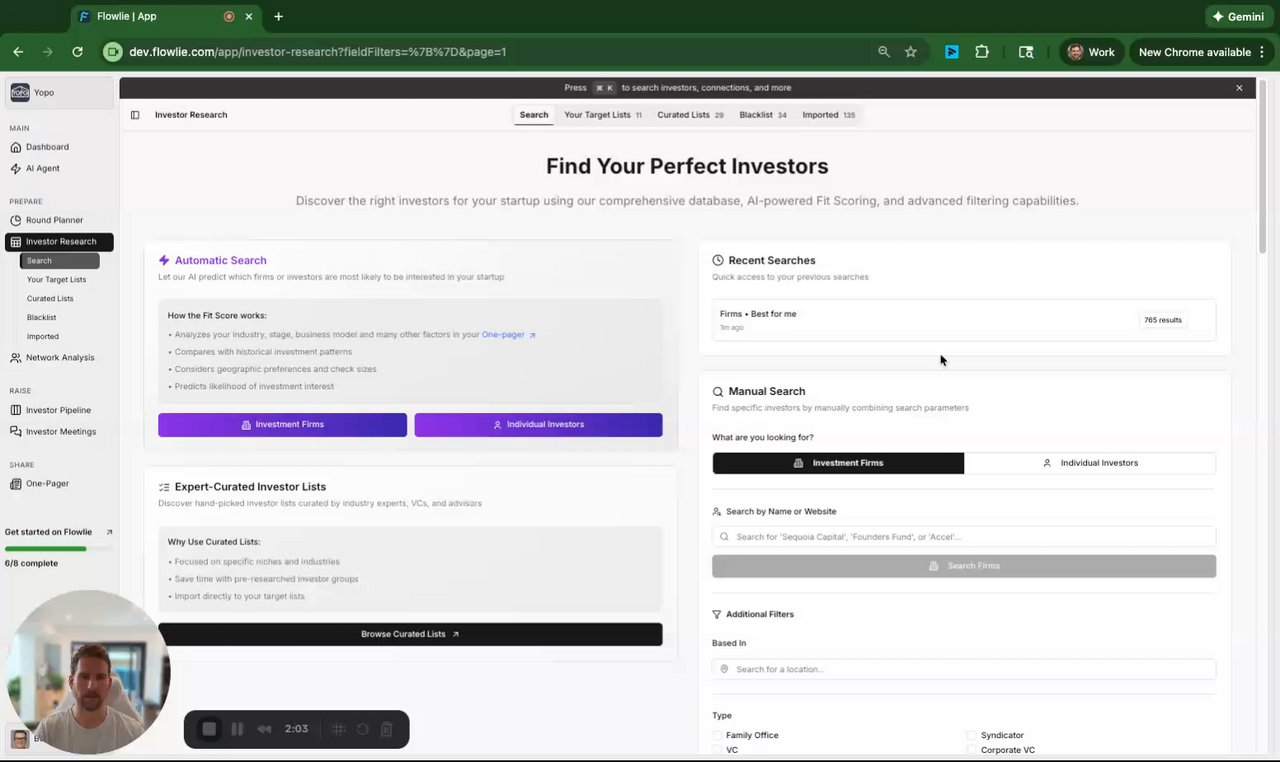Click the Browse Curated Lists button

pyautogui.click(x=410, y=634)
